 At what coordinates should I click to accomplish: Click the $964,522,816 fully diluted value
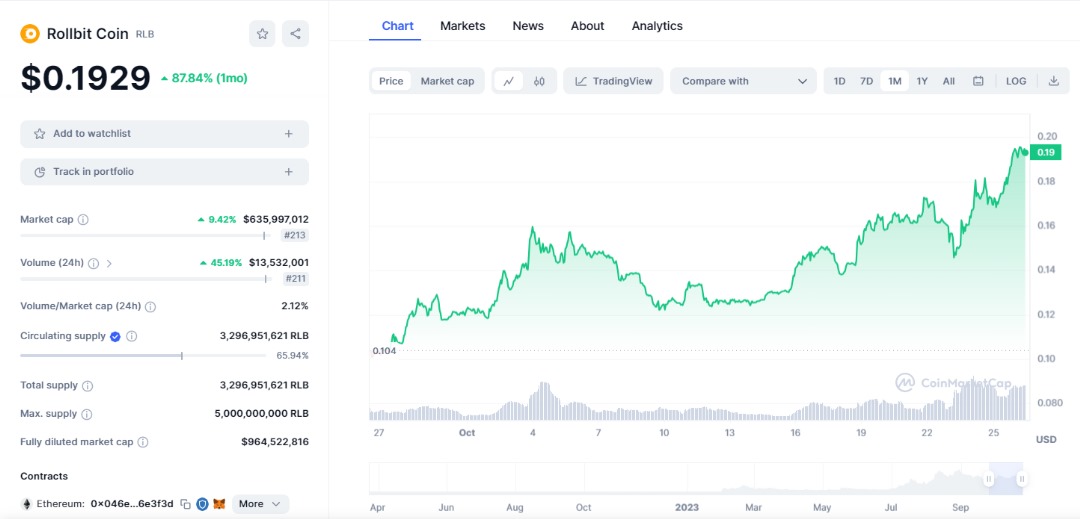point(275,442)
